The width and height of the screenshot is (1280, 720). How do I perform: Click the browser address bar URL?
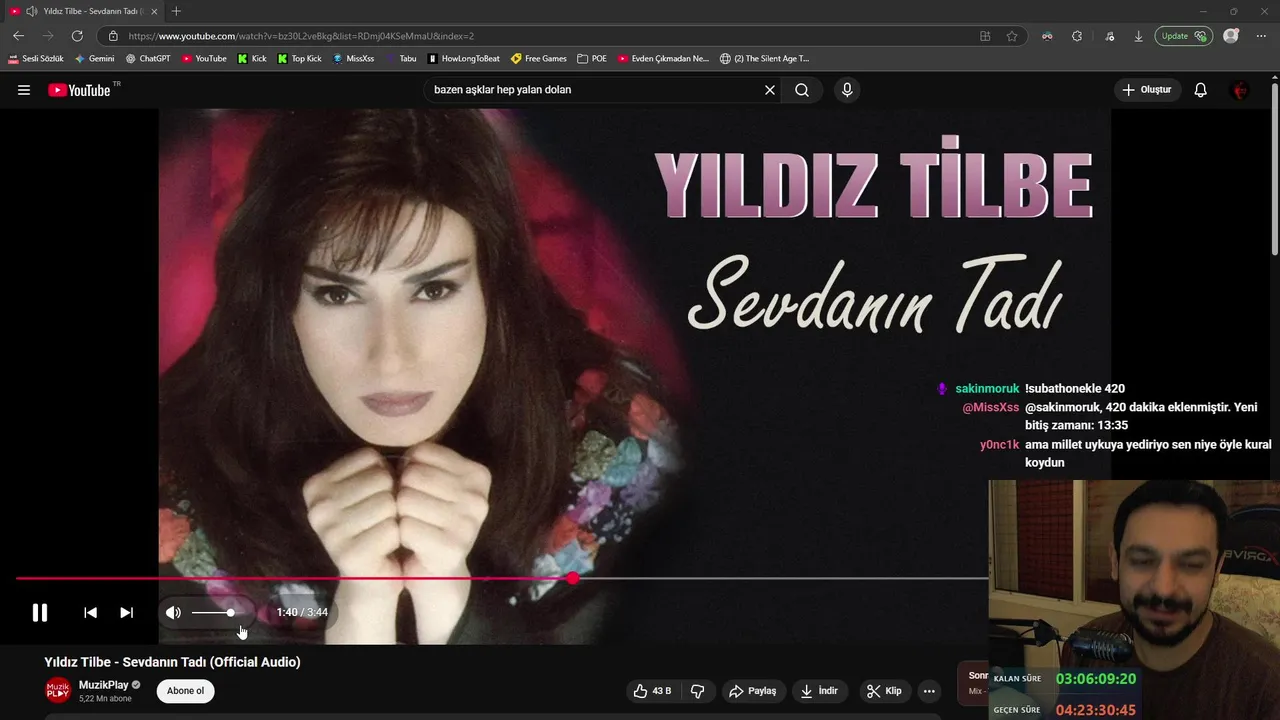[x=301, y=36]
